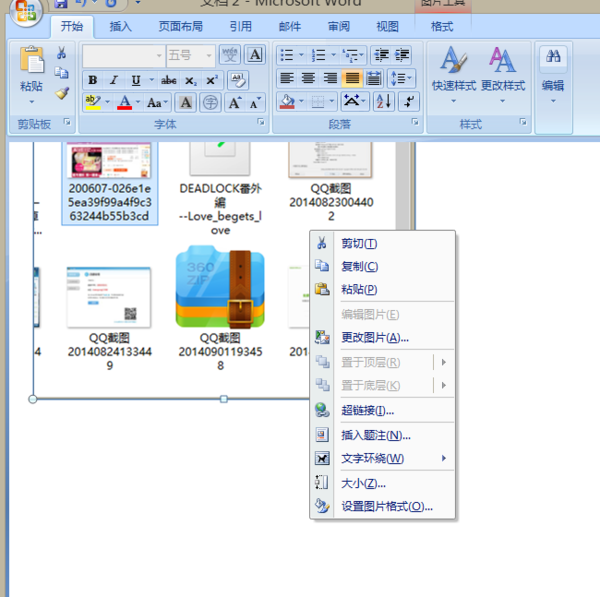Click the 视图 ribbon tab
The height and width of the screenshot is (597, 600).
(387, 26)
